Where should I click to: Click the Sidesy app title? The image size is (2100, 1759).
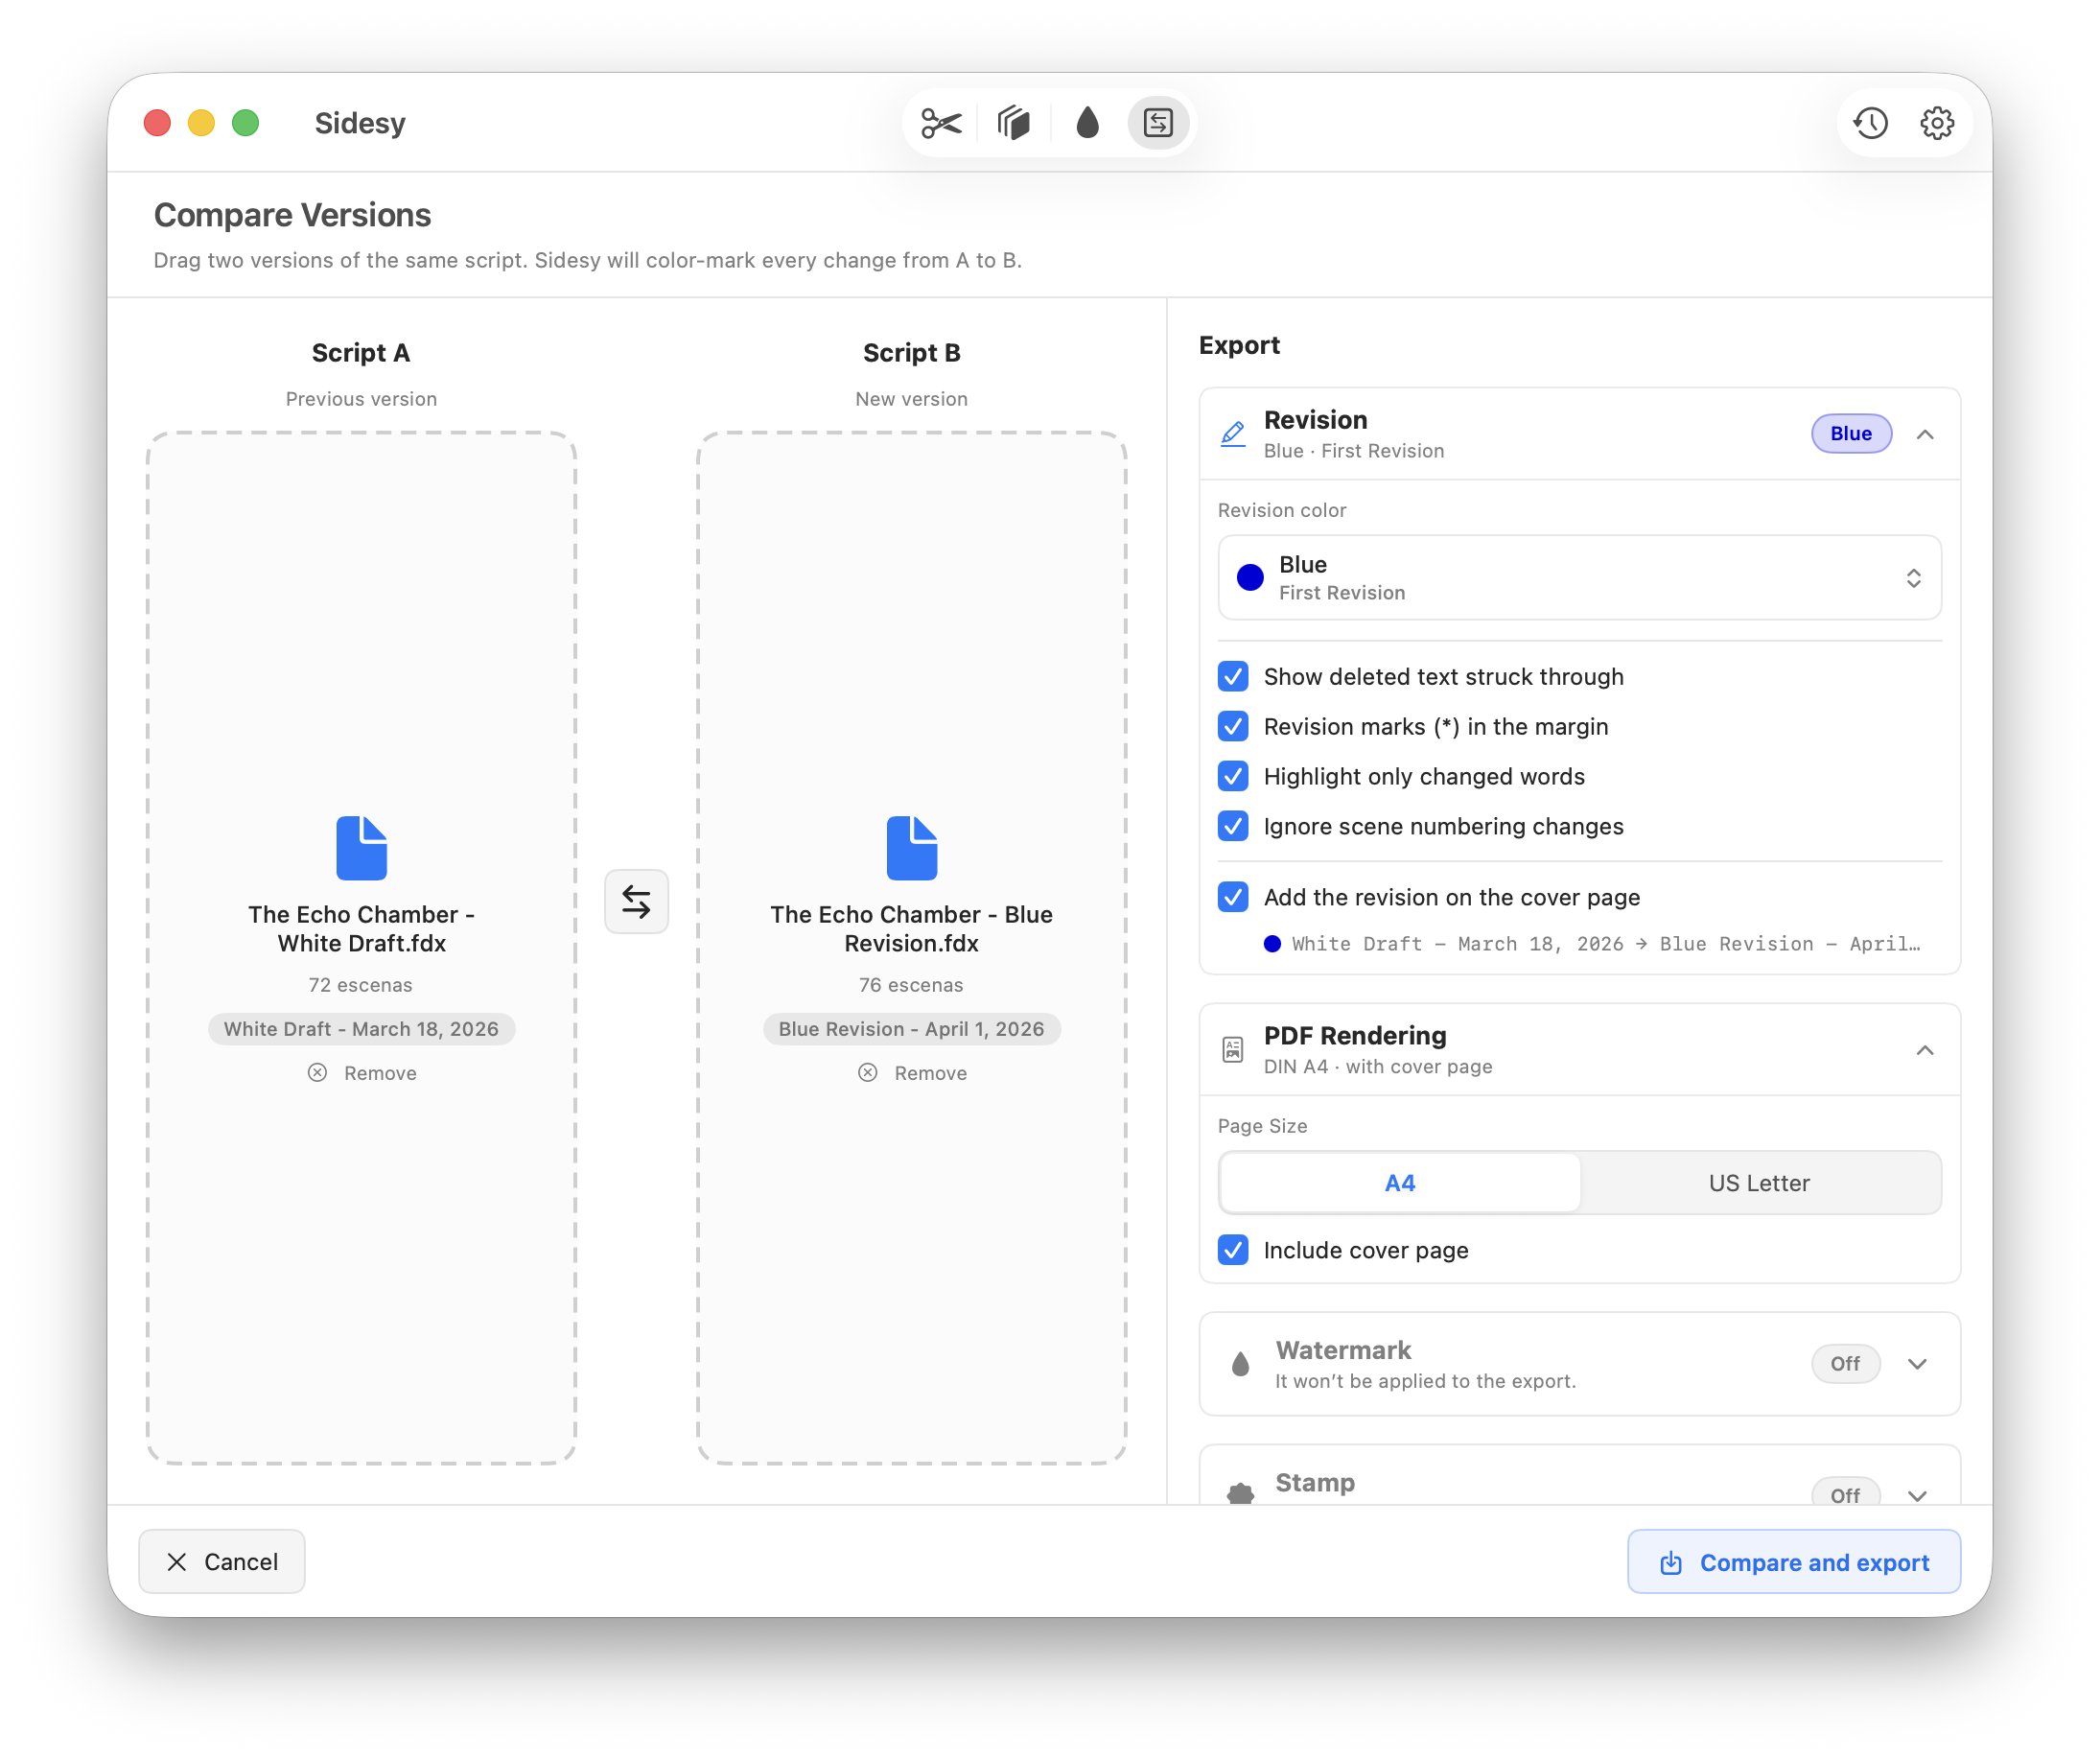point(360,123)
